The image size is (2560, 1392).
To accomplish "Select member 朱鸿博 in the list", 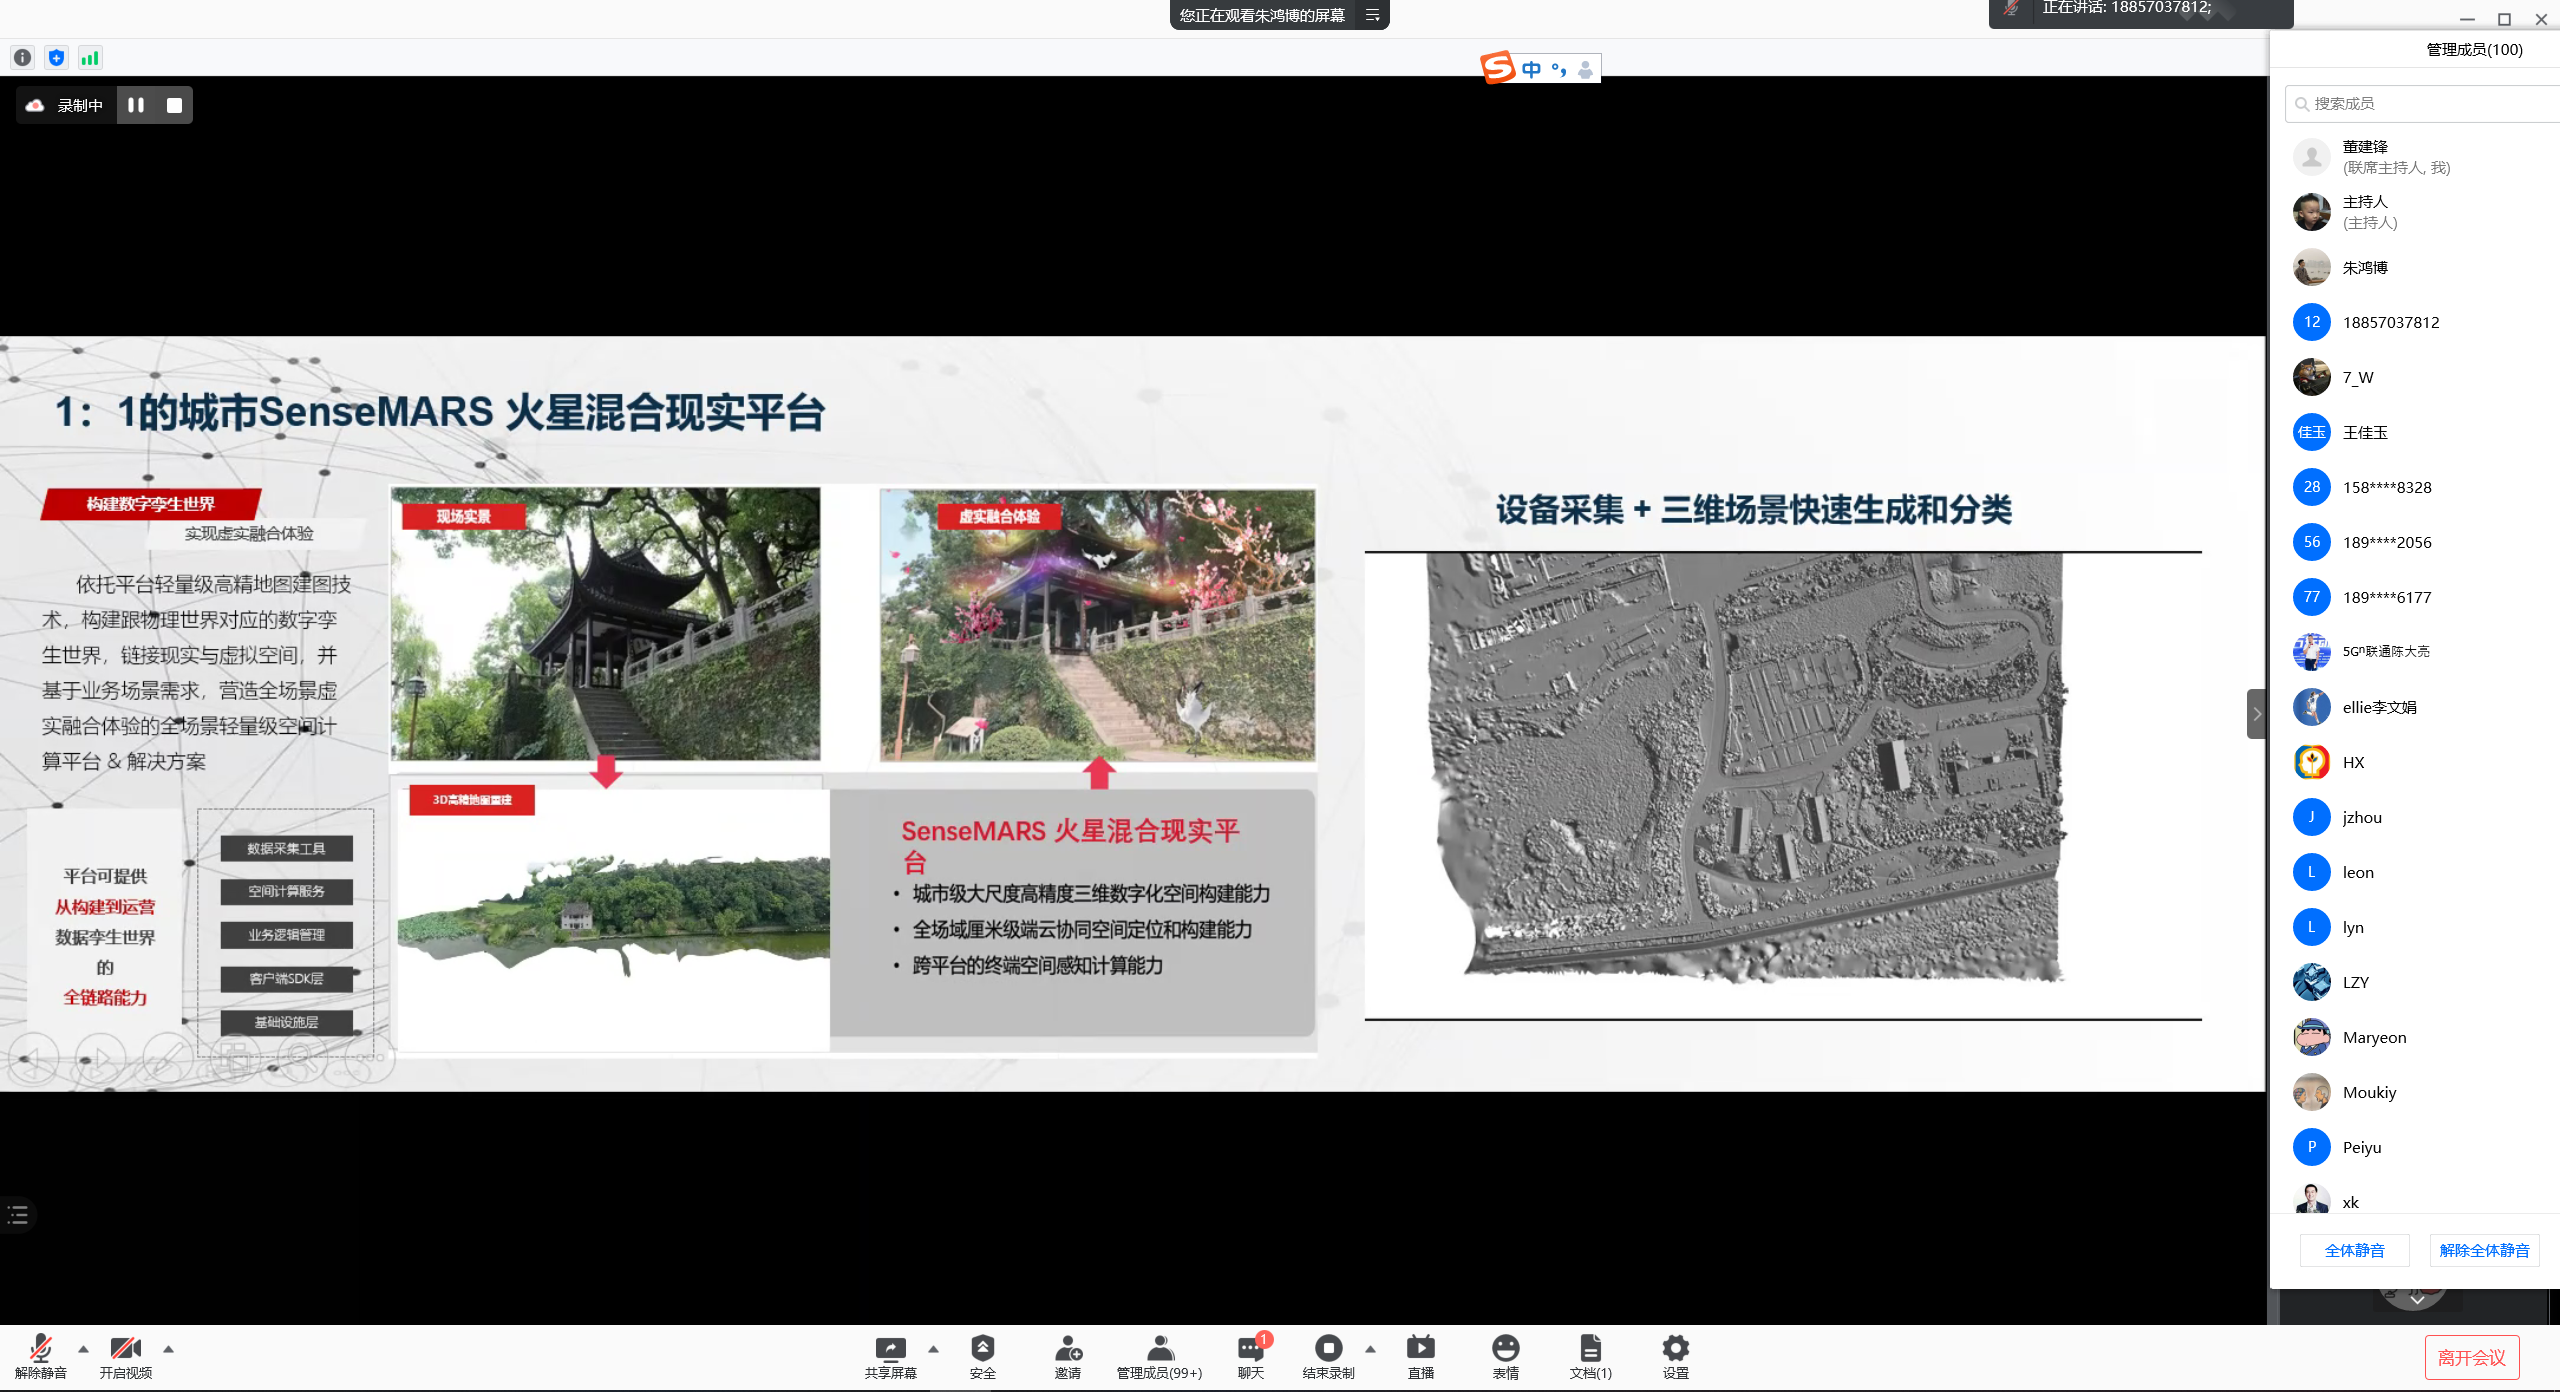I will 2415,267.
